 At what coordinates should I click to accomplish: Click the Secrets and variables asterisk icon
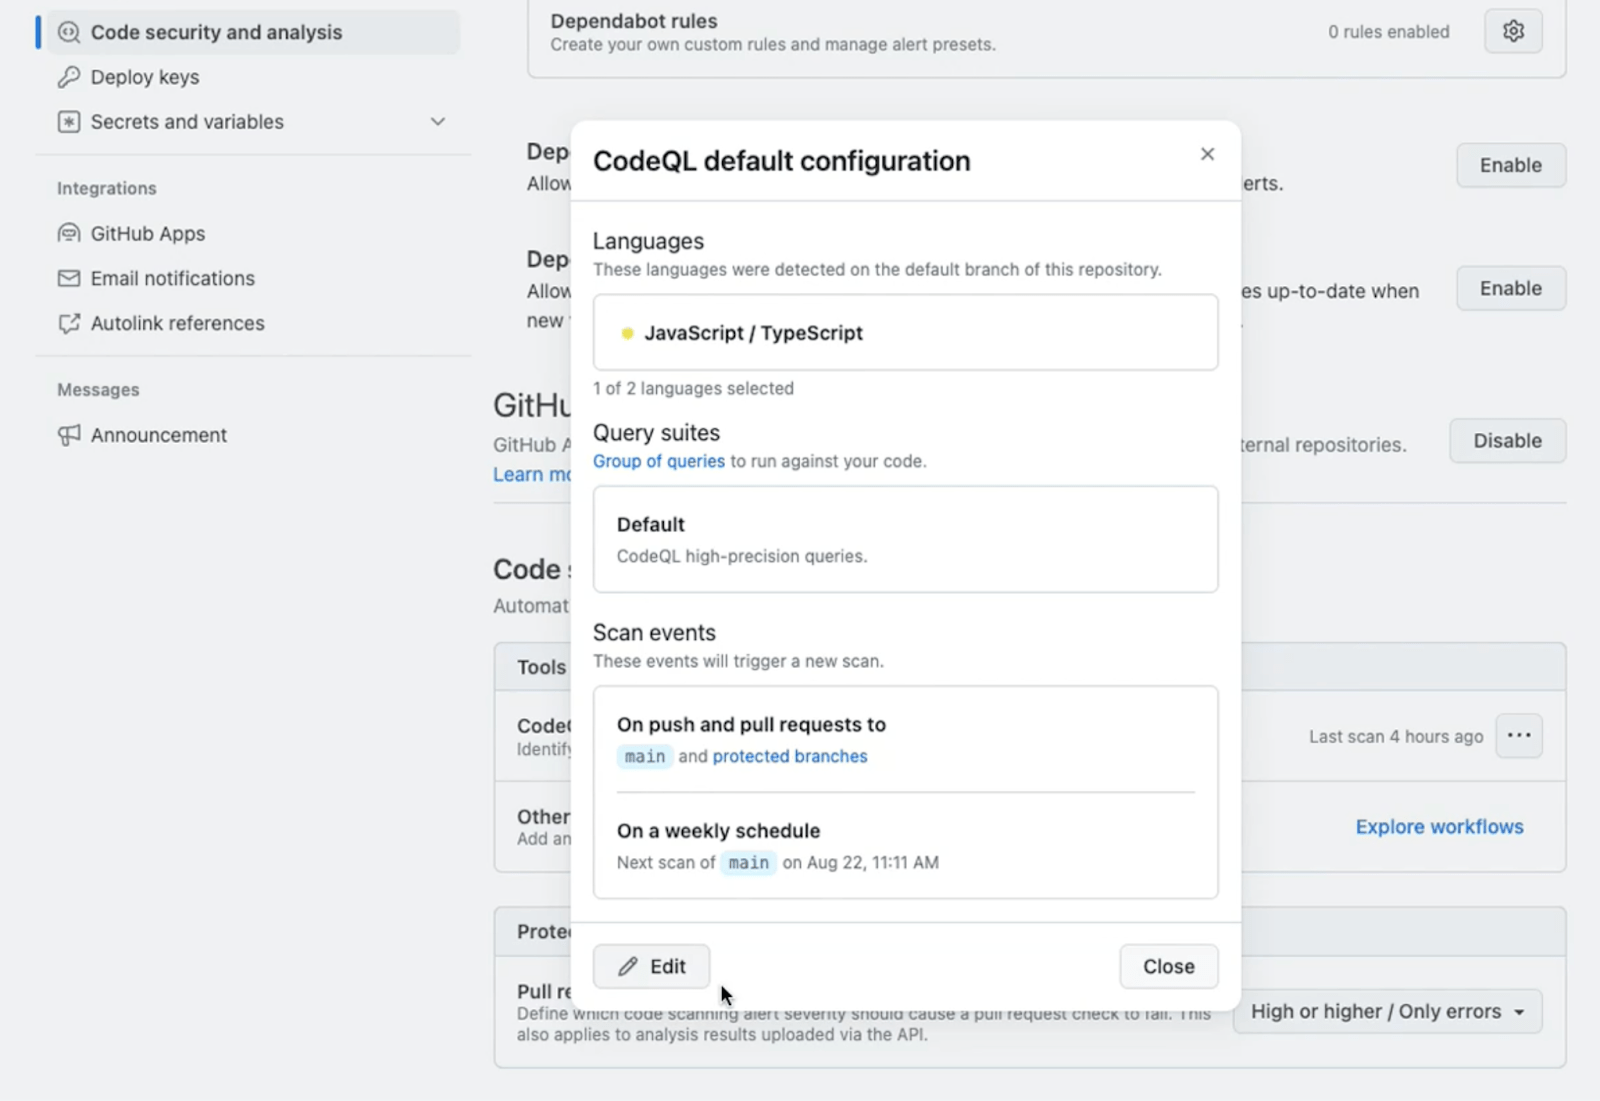68,121
